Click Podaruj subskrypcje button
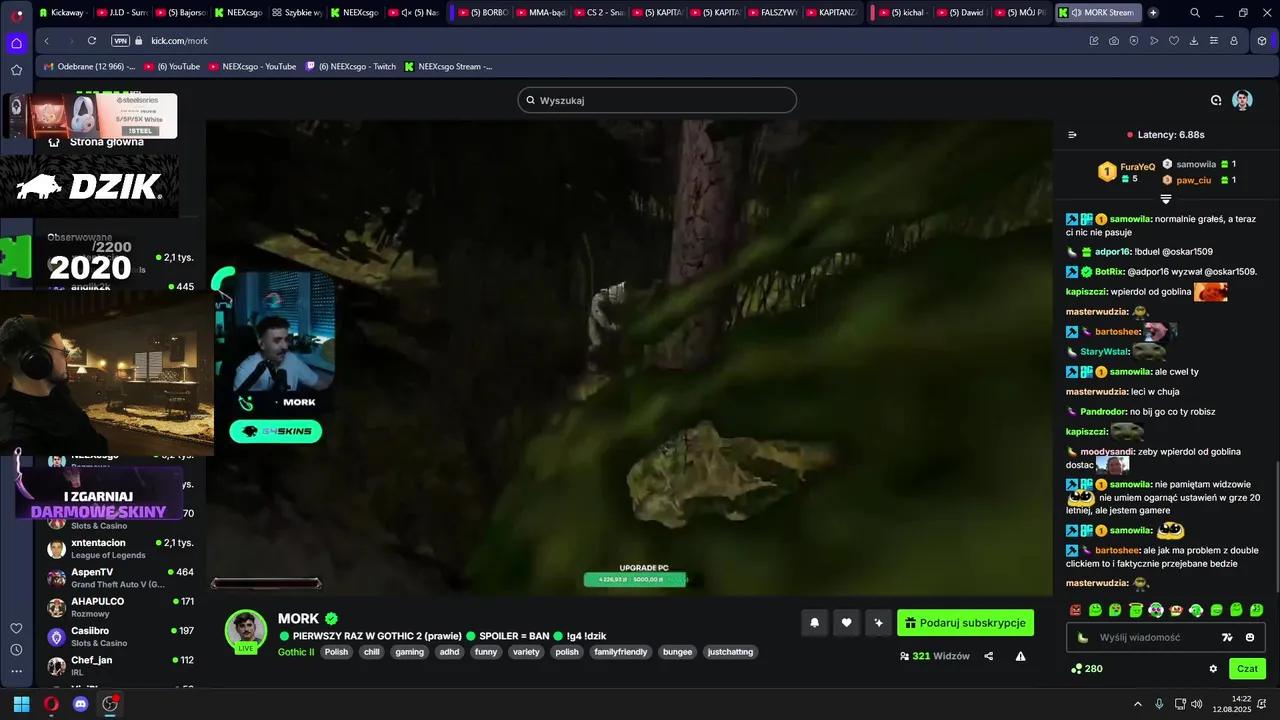This screenshot has height=720, width=1280. pyautogui.click(x=965, y=623)
